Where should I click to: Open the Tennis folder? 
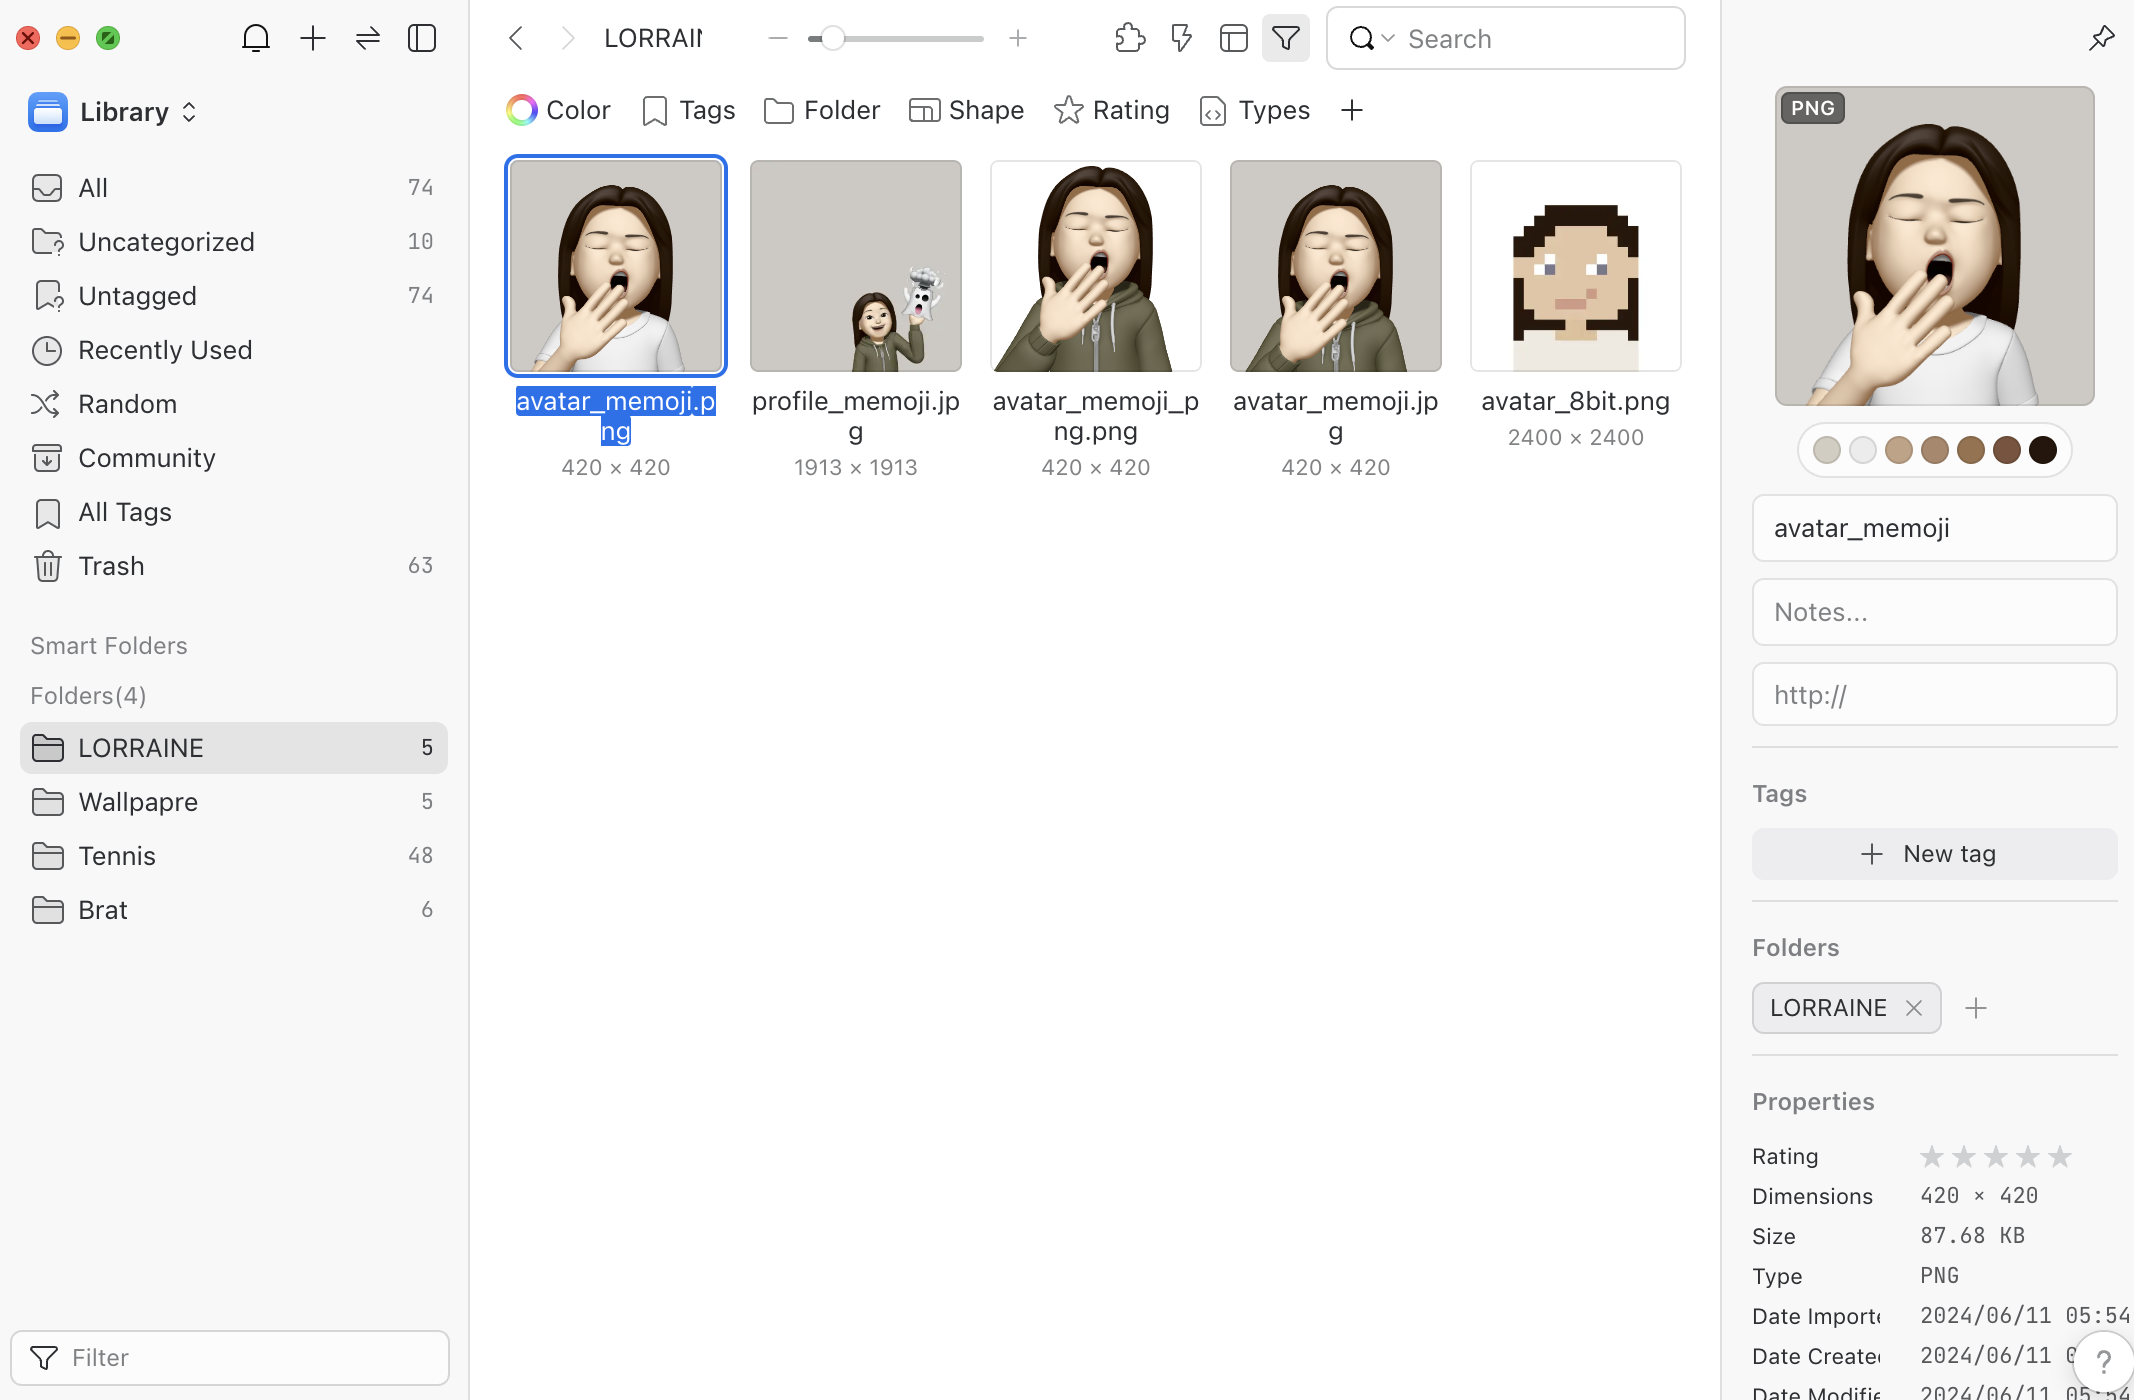point(117,856)
